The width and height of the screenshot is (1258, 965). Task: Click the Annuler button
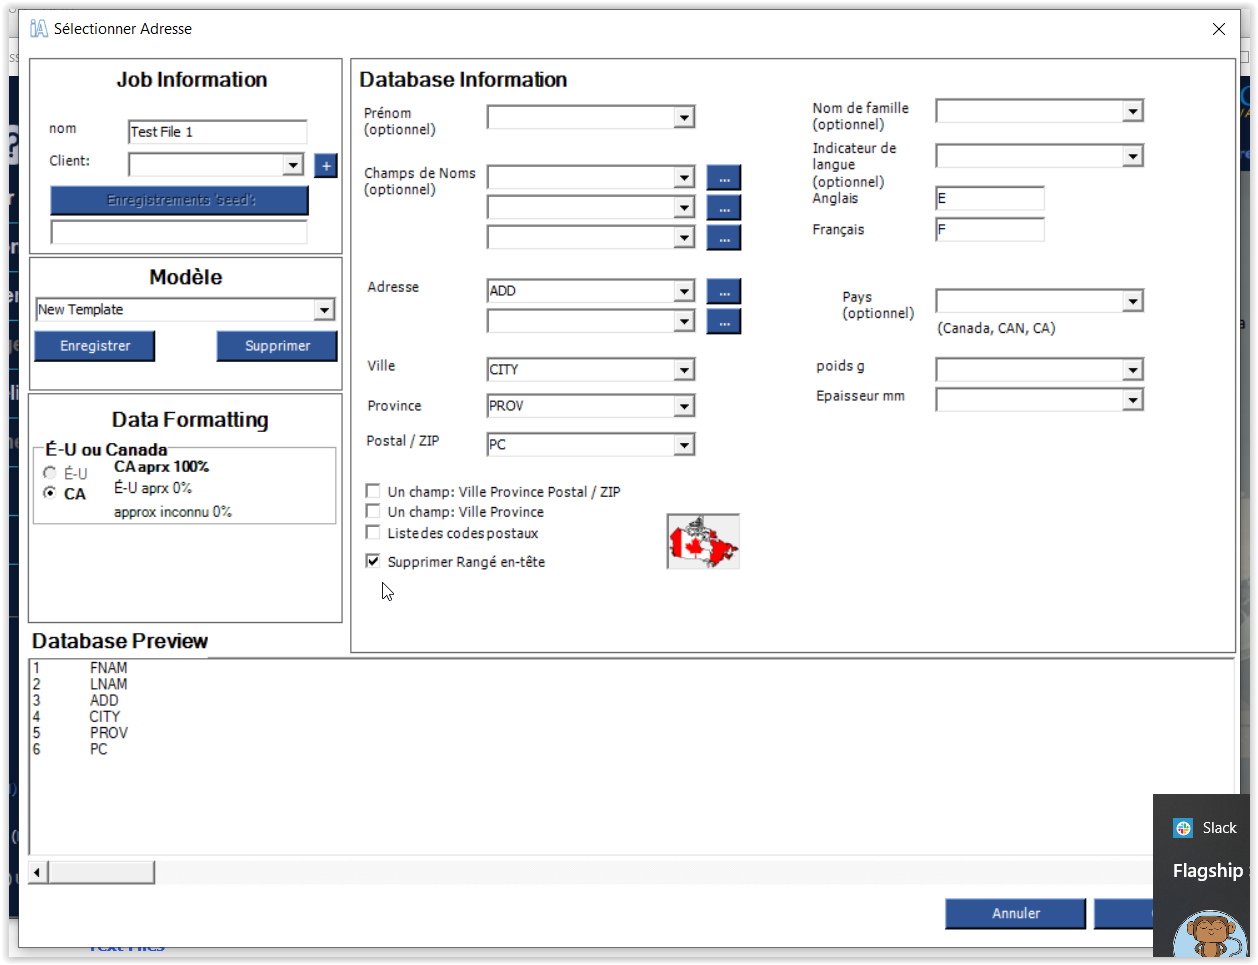tap(1016, 913)
